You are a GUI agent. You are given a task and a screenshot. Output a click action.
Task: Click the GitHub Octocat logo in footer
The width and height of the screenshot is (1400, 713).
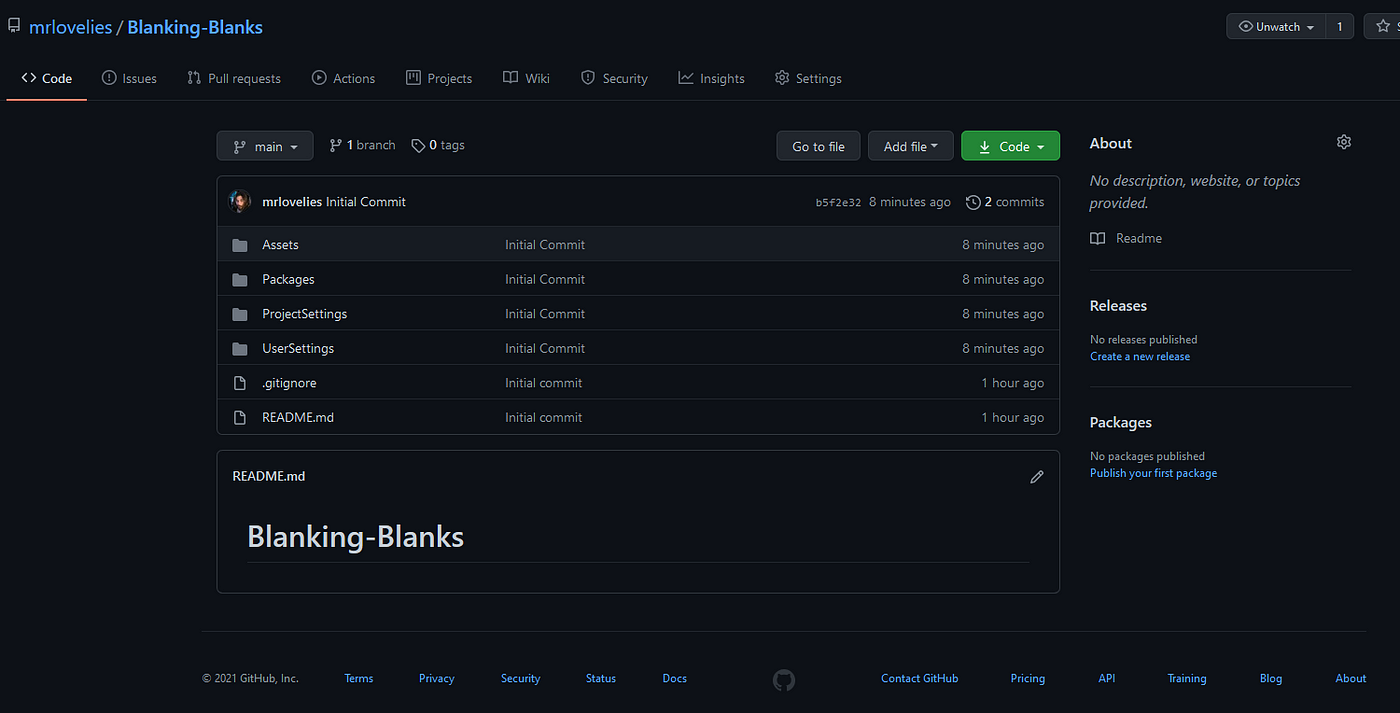784,680
